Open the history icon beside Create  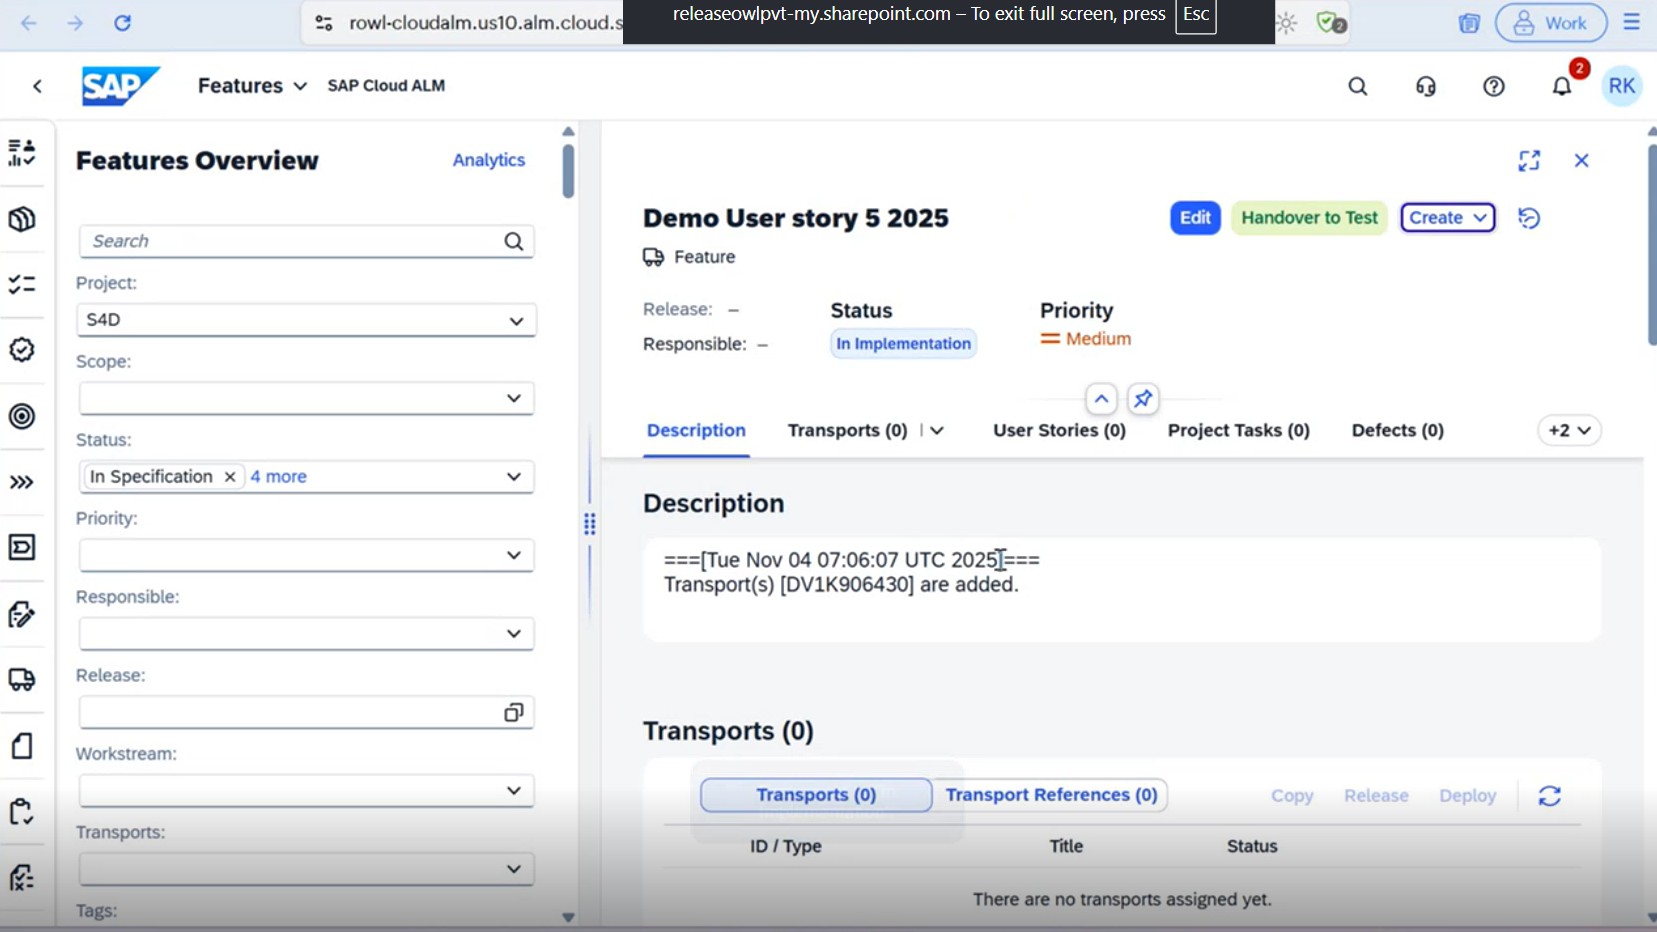pos(1528,218)
